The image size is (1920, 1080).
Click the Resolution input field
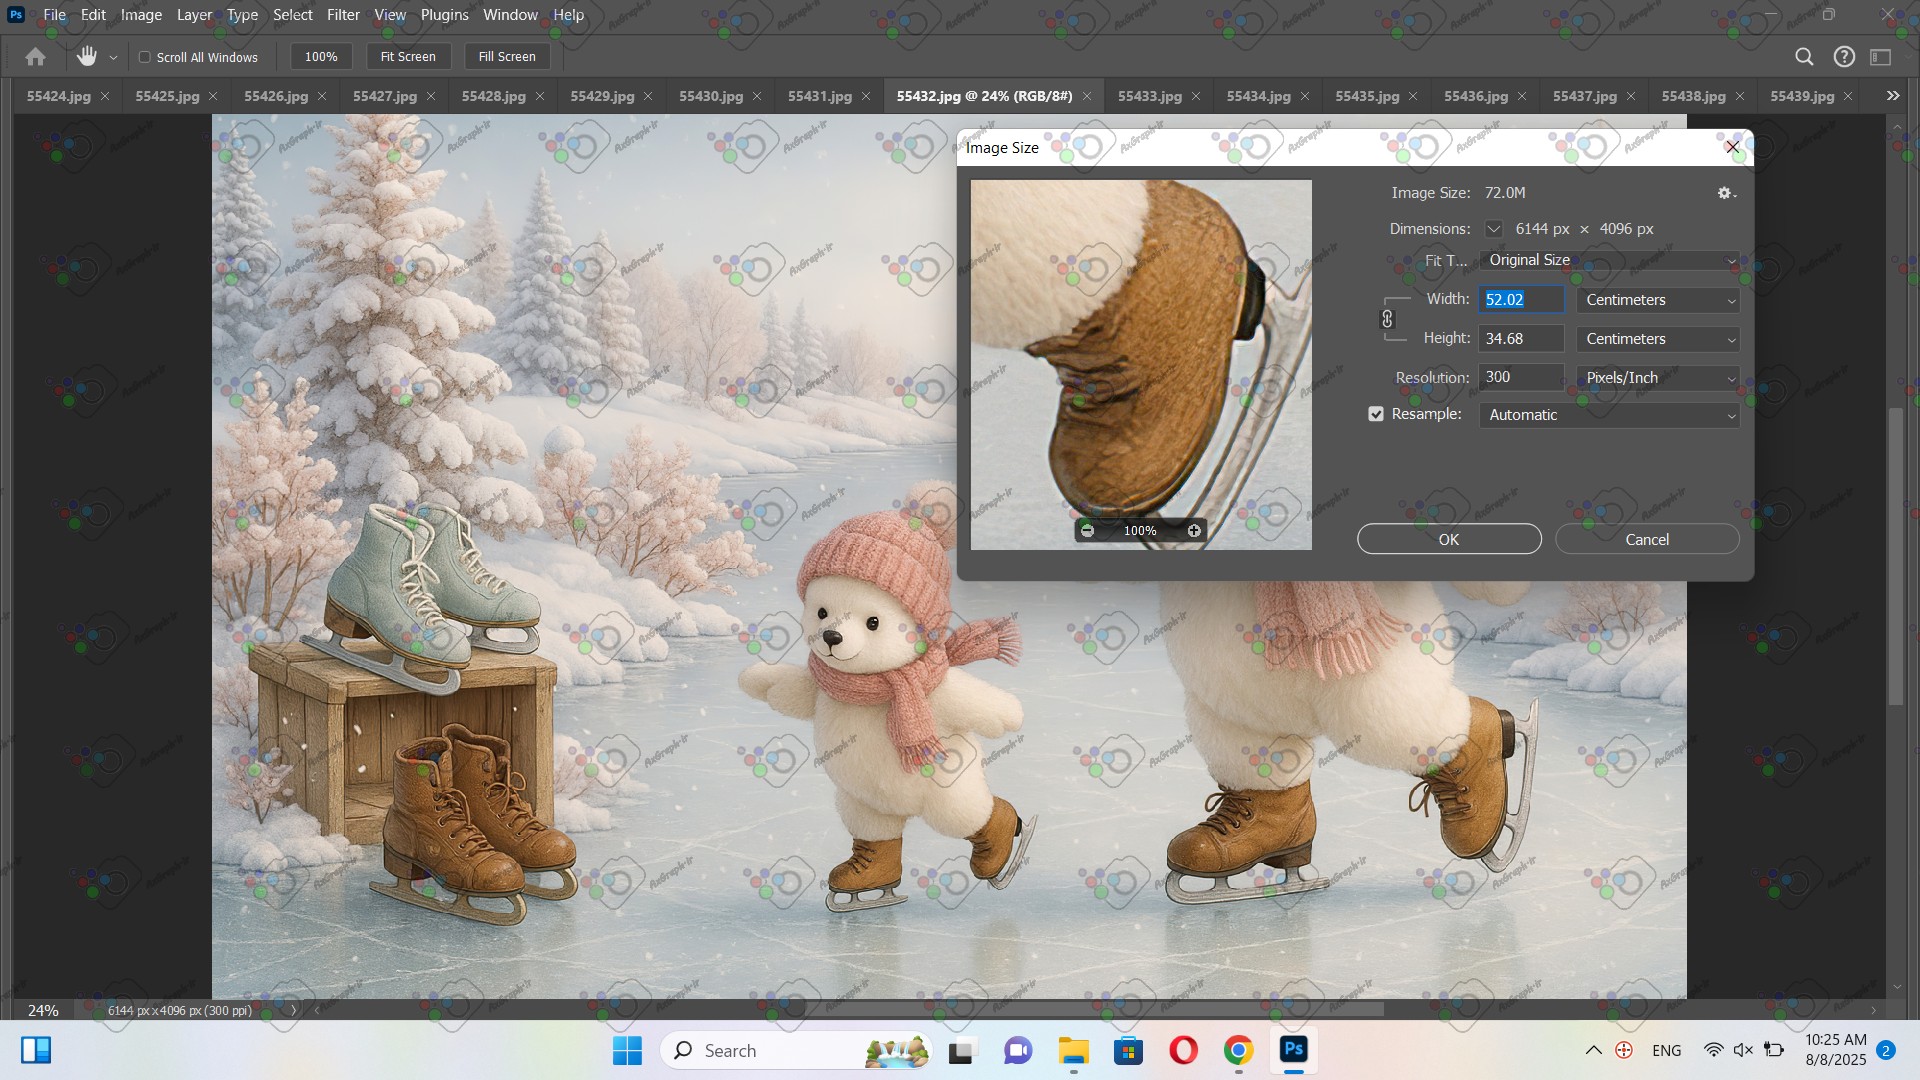pos(1521,377)
